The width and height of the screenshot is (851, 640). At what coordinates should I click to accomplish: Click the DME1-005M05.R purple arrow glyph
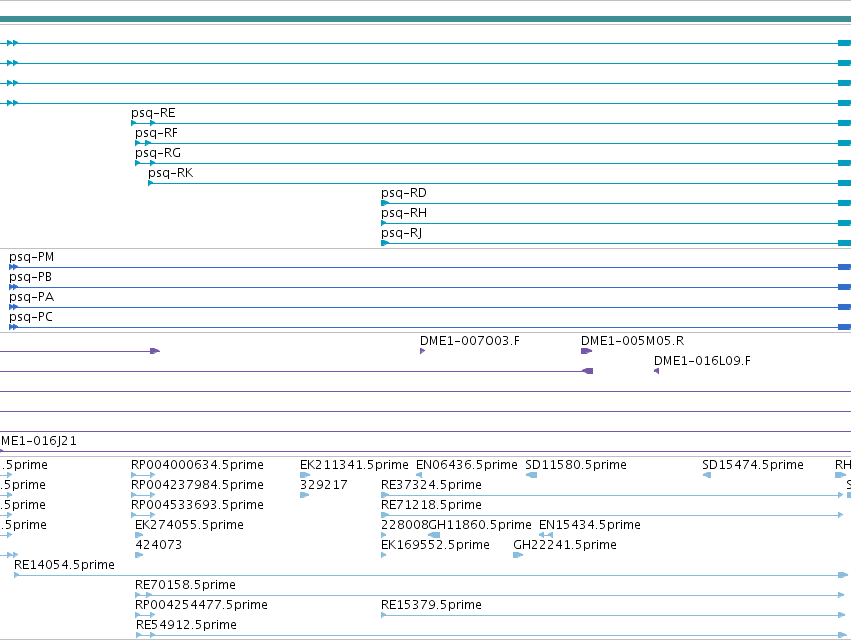pyautogui.click(x=586, y=351)
